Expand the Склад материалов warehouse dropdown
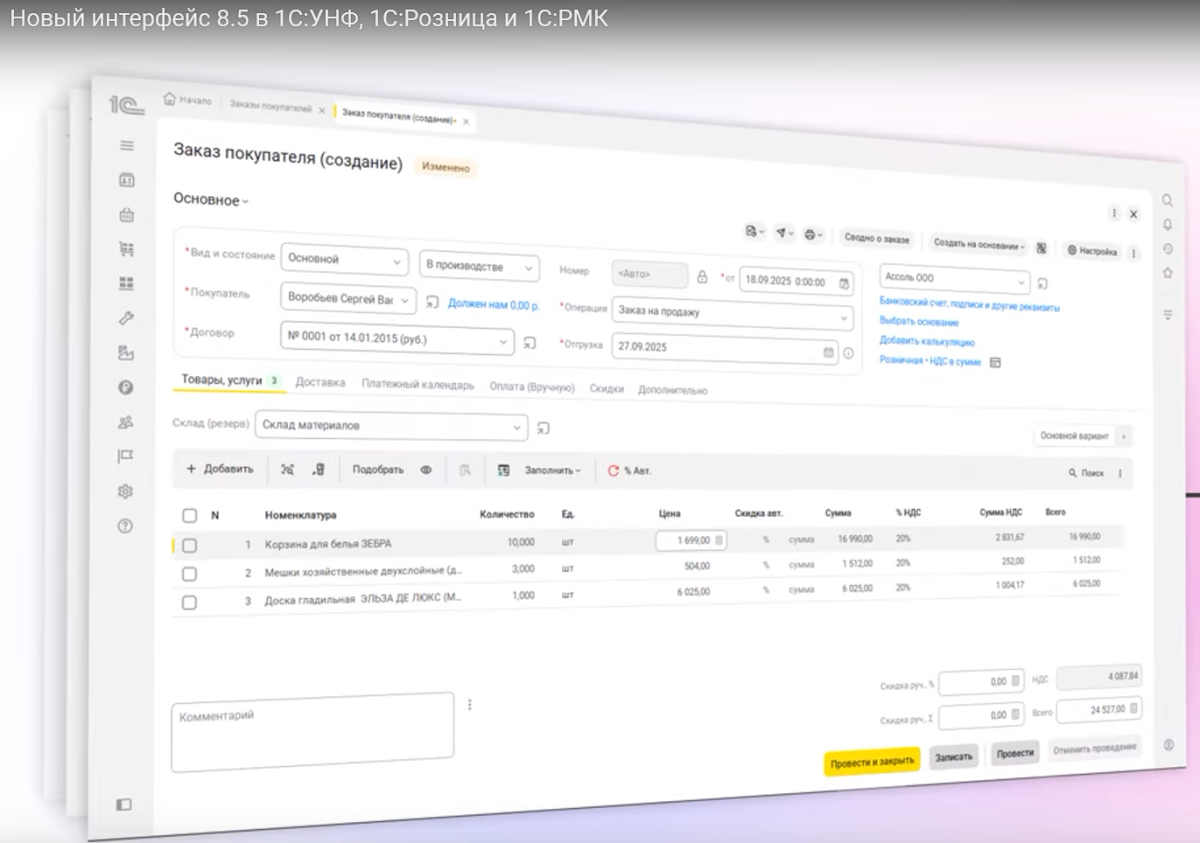Screen dimensions: 1200x843 [517, 427]
